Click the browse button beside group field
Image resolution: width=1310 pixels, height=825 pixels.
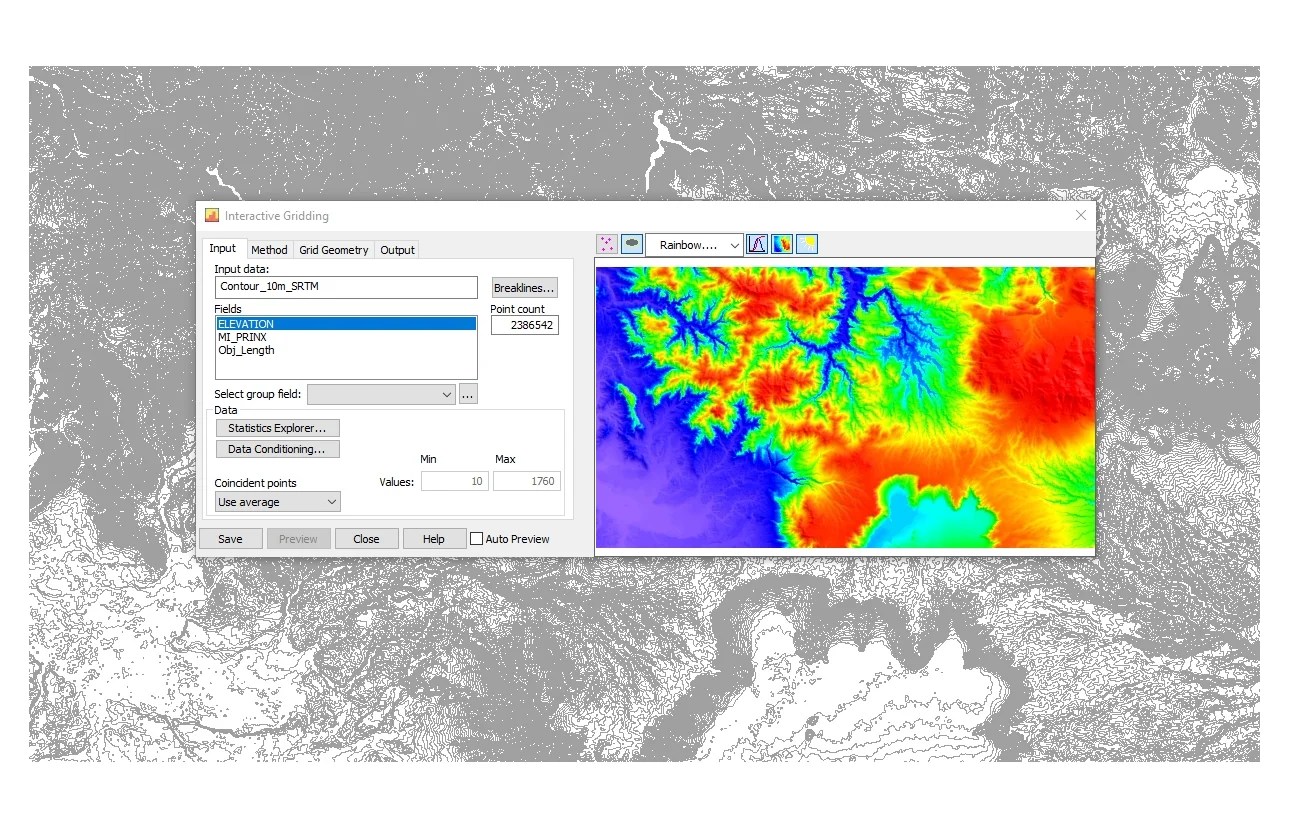click(467, 394)
